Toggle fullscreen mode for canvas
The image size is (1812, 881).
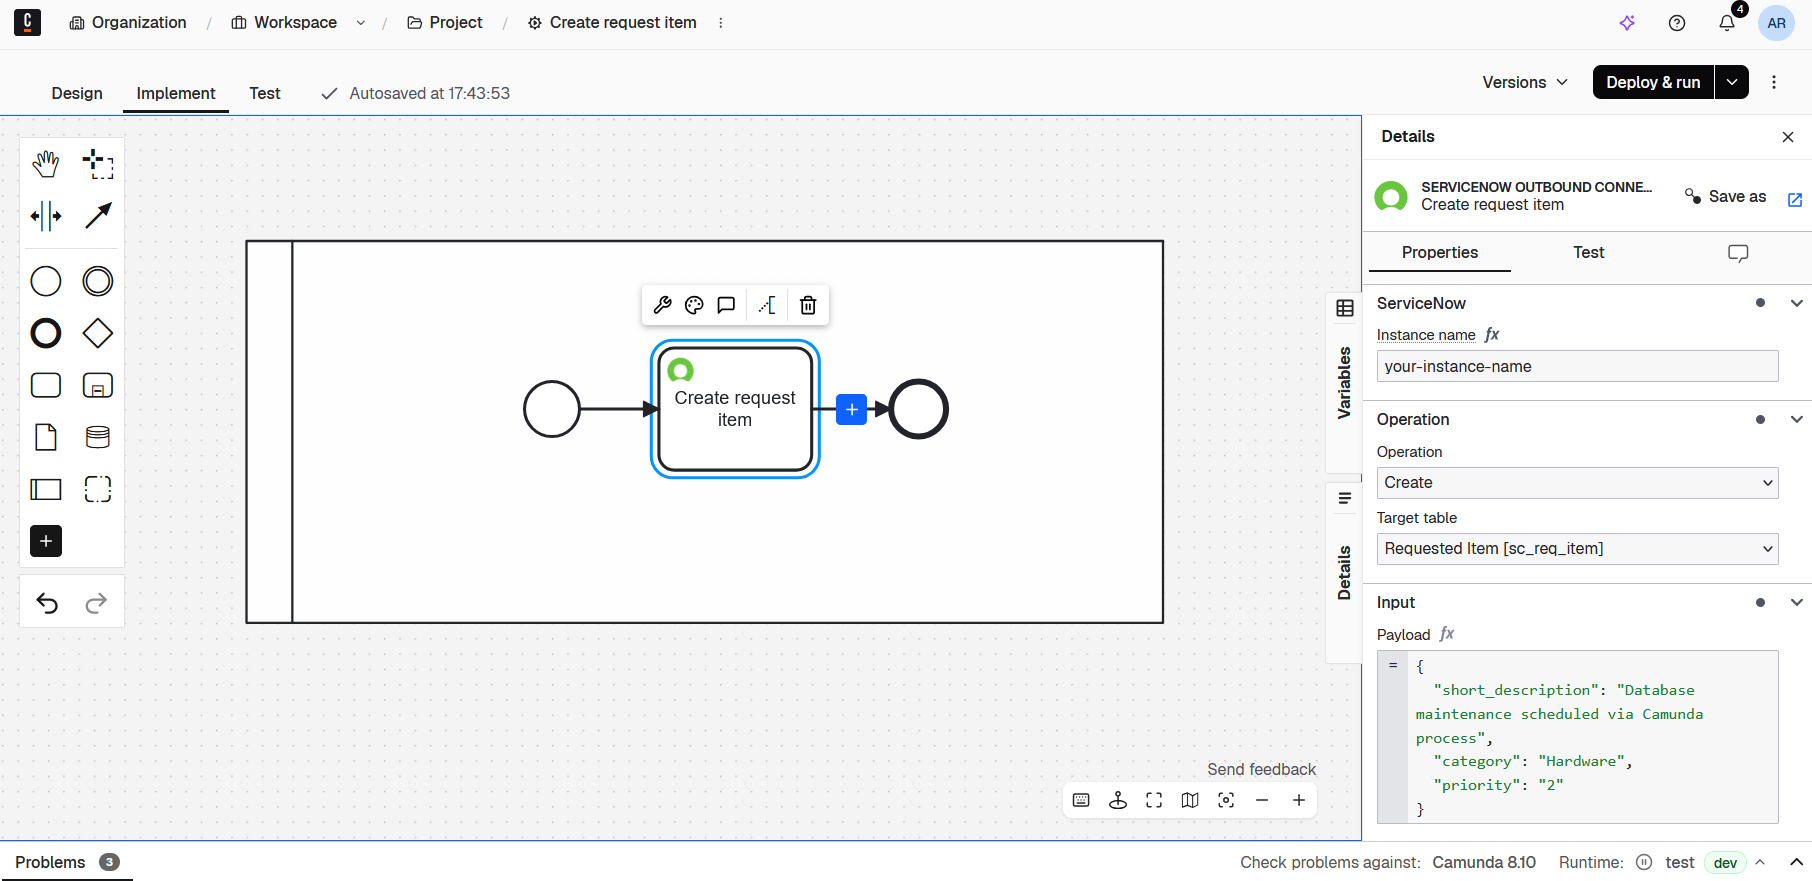pyautogui.click(x=1154, y=800)
